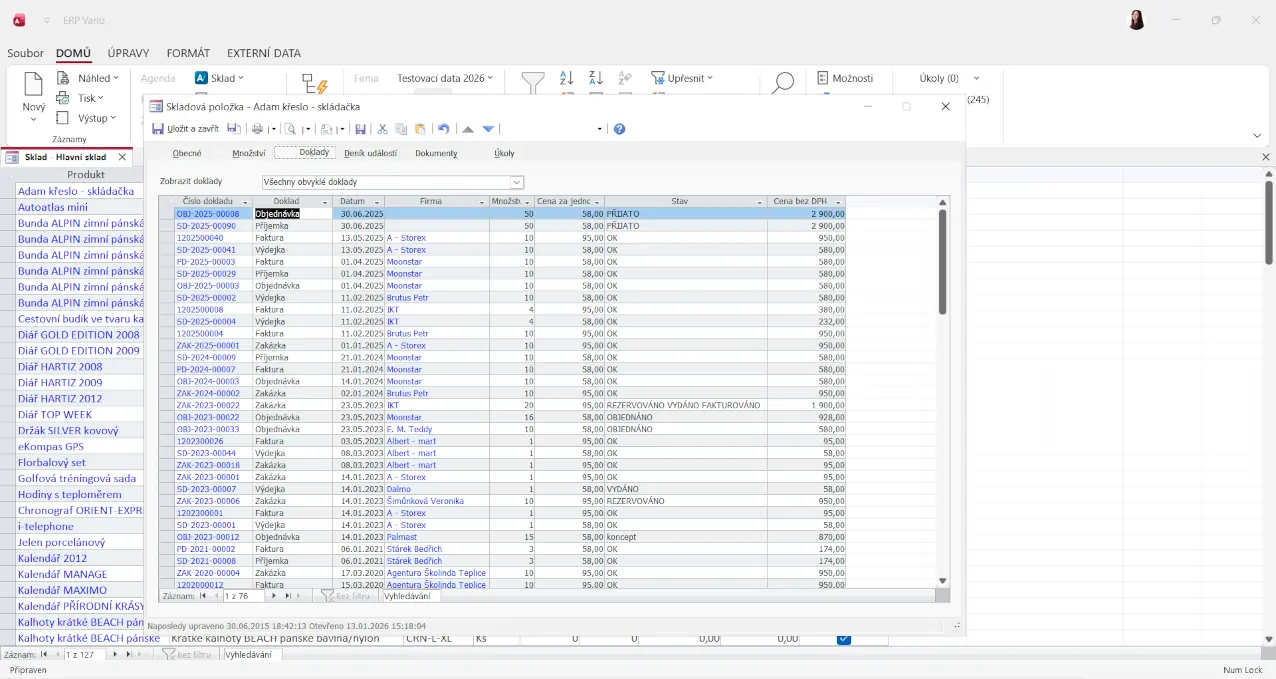Click the sort A to Z ascending icon
The height and width of the screenshot is (679, 1276).
click(567, 78)
